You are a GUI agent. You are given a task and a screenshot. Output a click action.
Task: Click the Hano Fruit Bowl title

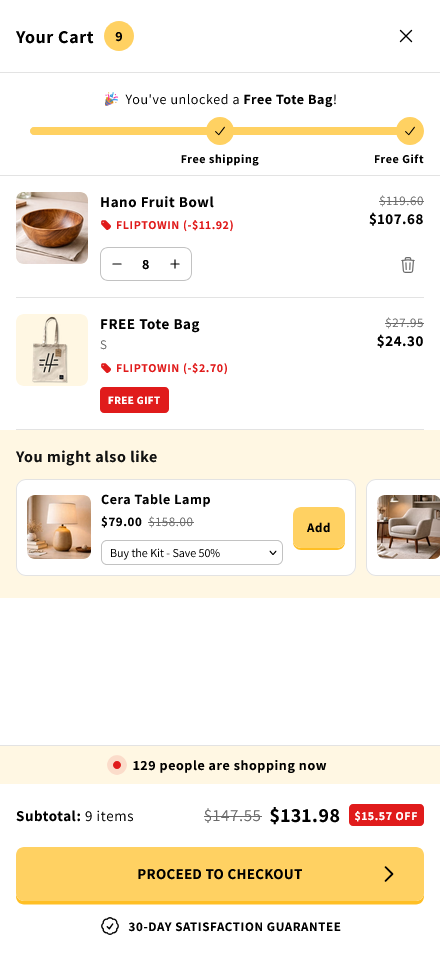(157, 202)
